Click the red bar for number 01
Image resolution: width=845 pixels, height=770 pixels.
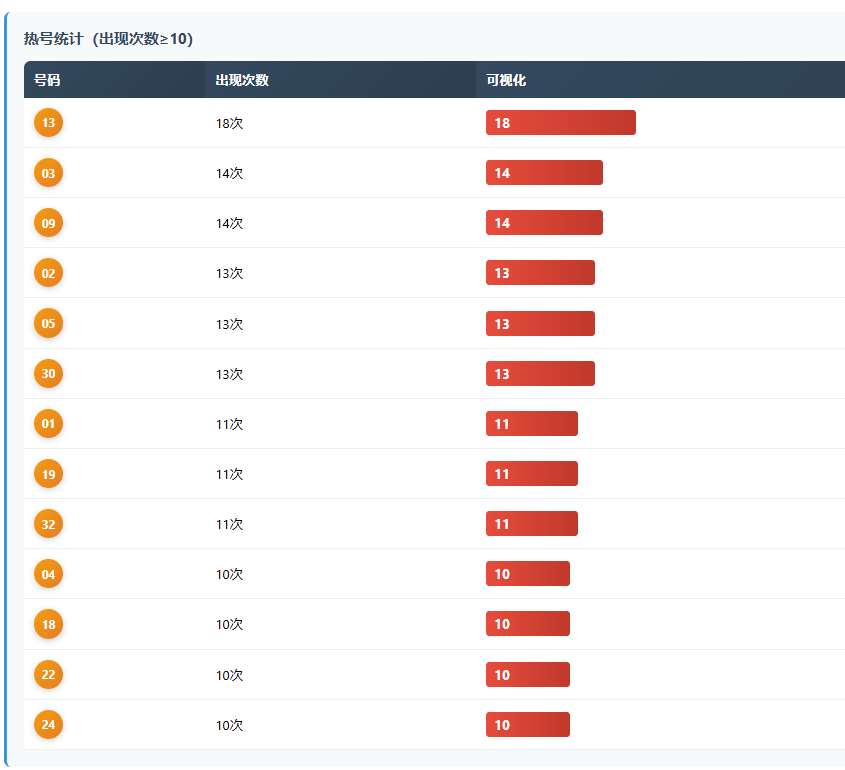click(531, 424)
